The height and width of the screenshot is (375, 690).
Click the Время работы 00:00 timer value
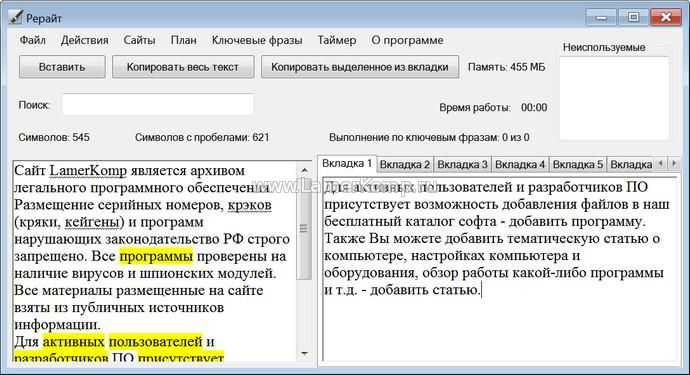pyautogui.click(x=534, y=107)
